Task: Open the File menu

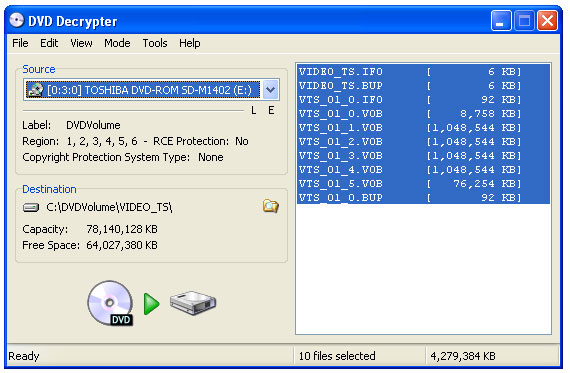Action: tap(20, 43)
